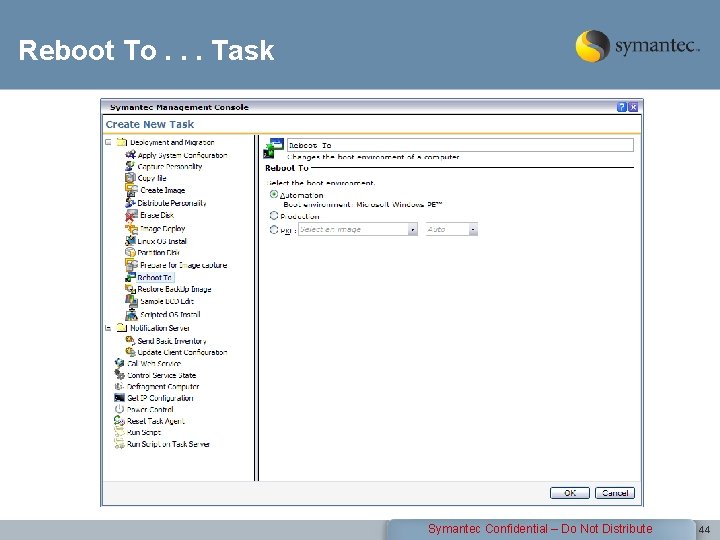Open the Auto architecture dropdown
The image size is (720, 540).
(452, 229)
